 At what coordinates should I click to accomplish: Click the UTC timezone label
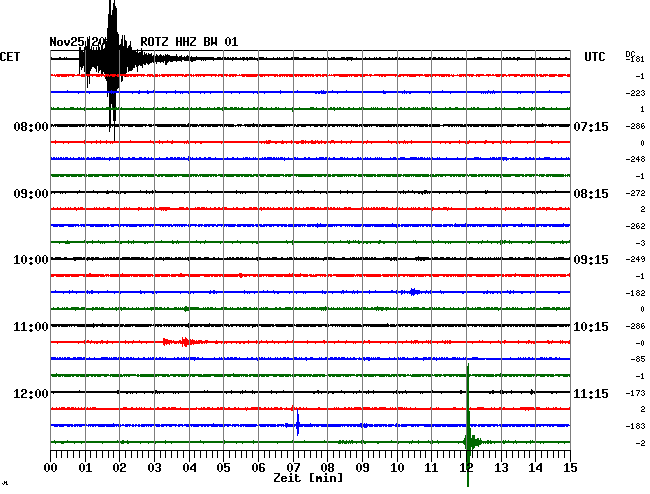[x=594, y=57]
